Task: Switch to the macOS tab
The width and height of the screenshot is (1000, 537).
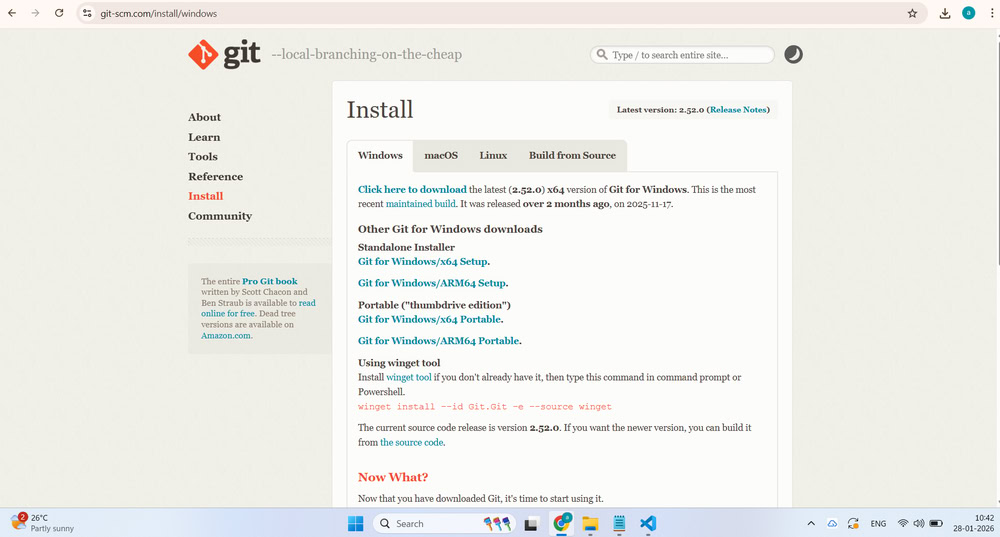Action: (x=441, y=156)
